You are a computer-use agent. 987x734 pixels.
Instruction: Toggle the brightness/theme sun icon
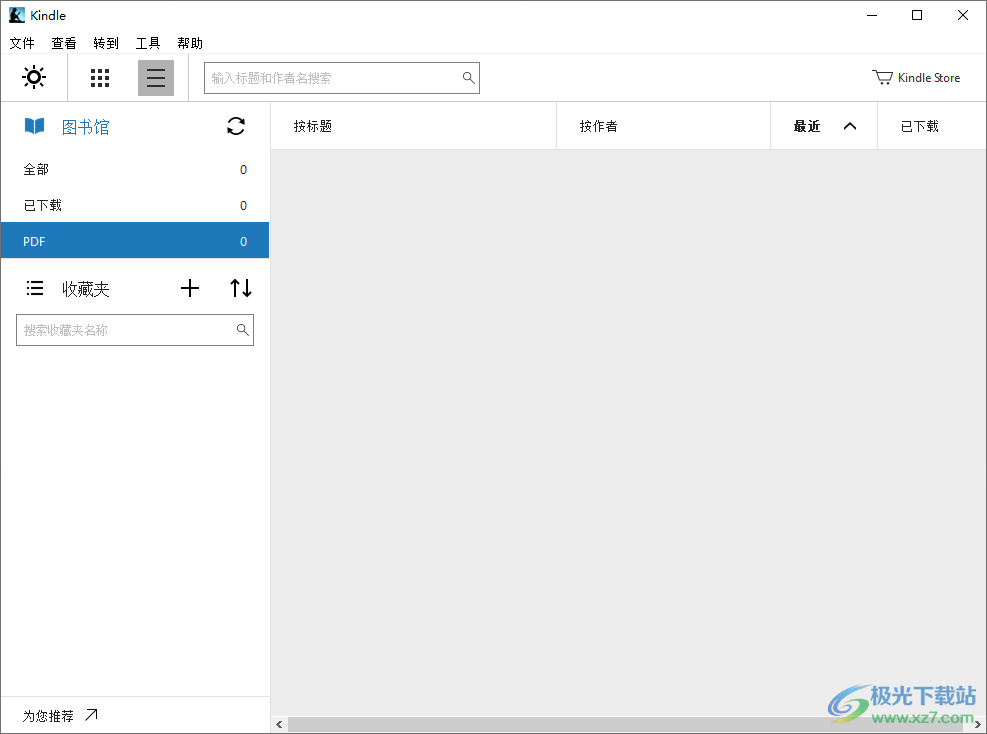point(34,77)
